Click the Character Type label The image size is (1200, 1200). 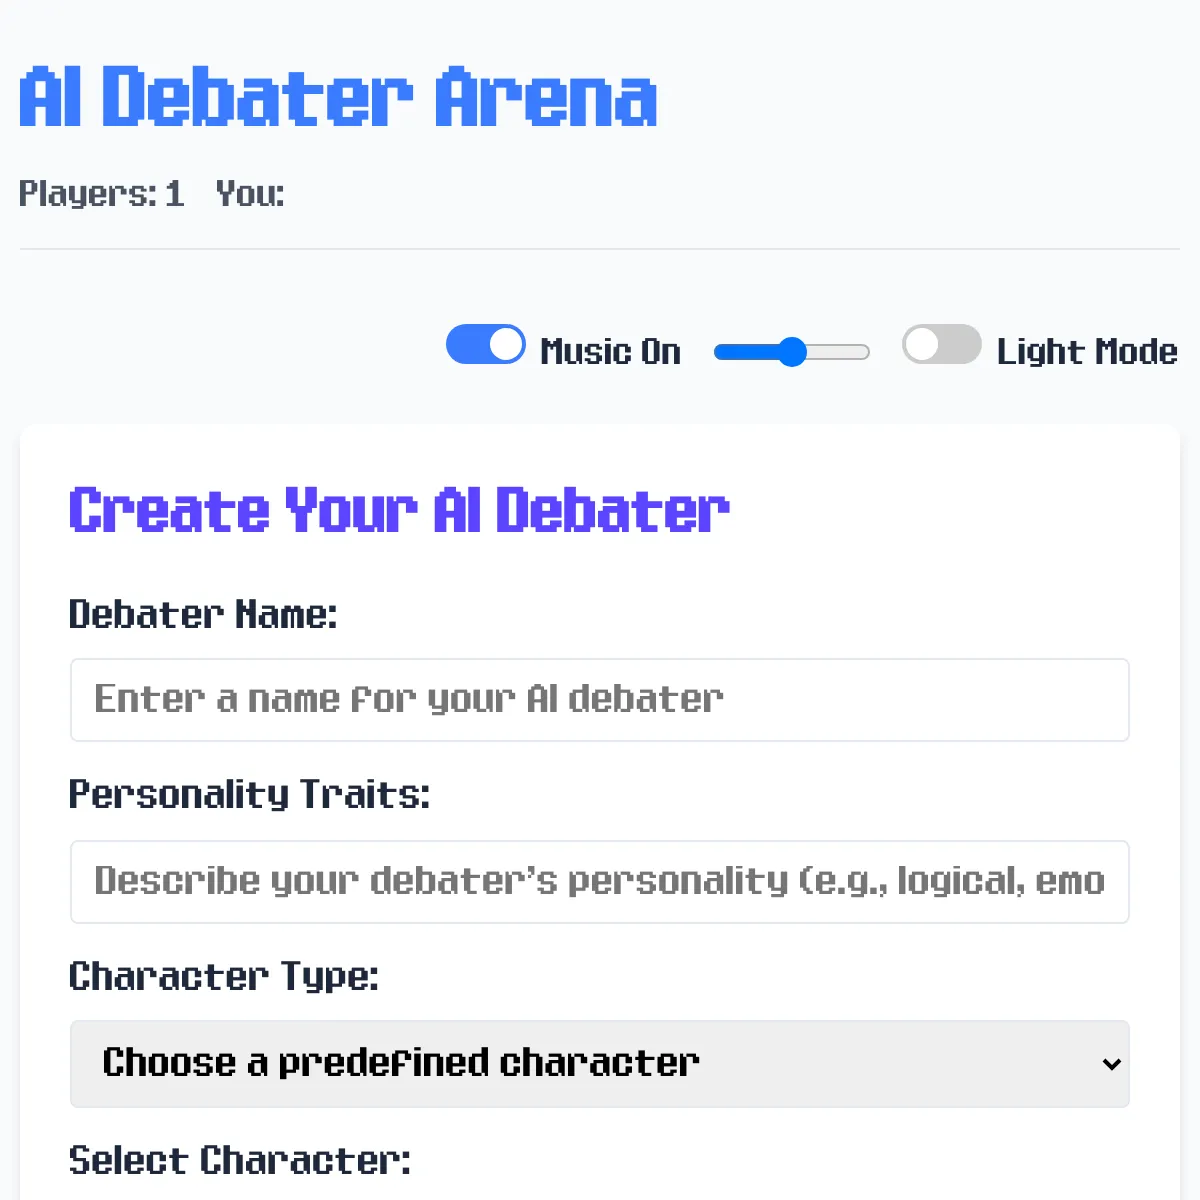click(x=224, y=976)
